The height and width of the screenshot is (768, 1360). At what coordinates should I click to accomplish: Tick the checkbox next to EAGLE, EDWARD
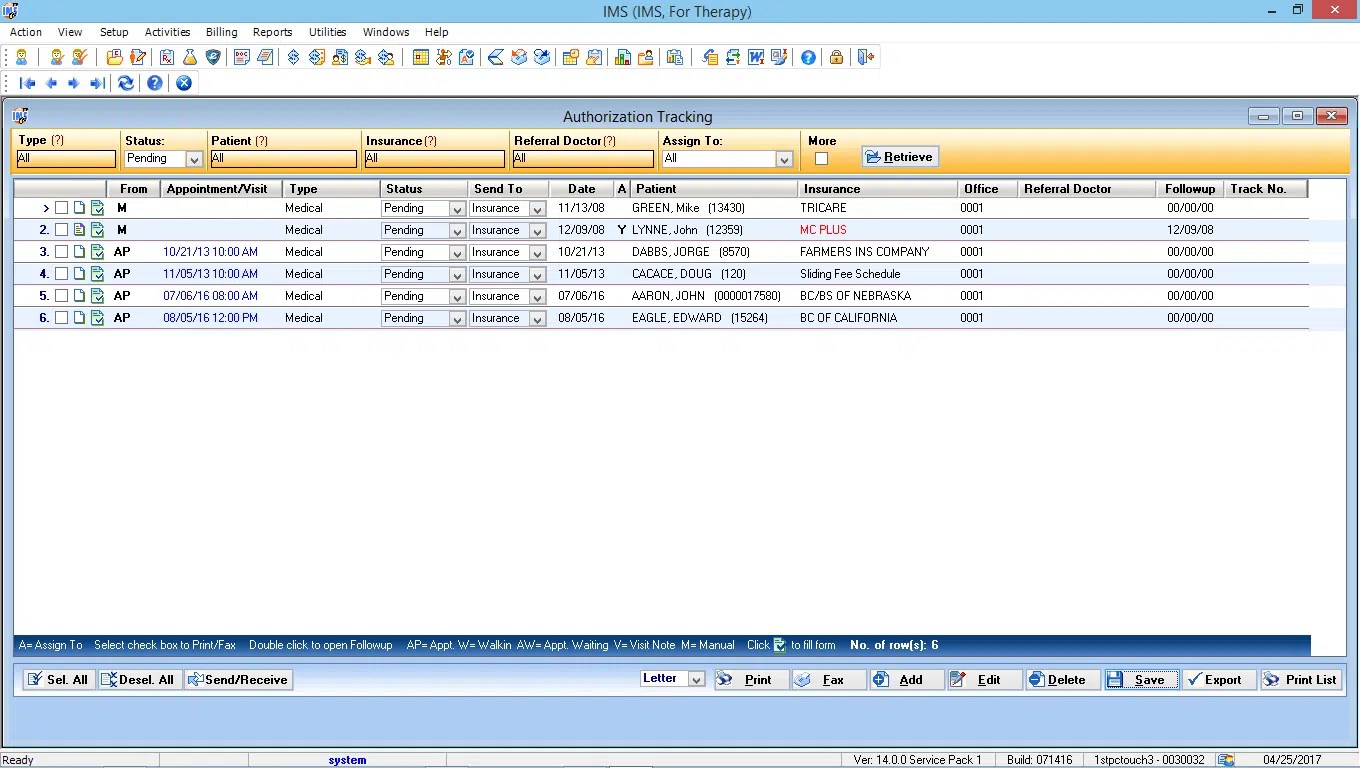[62, 318]
